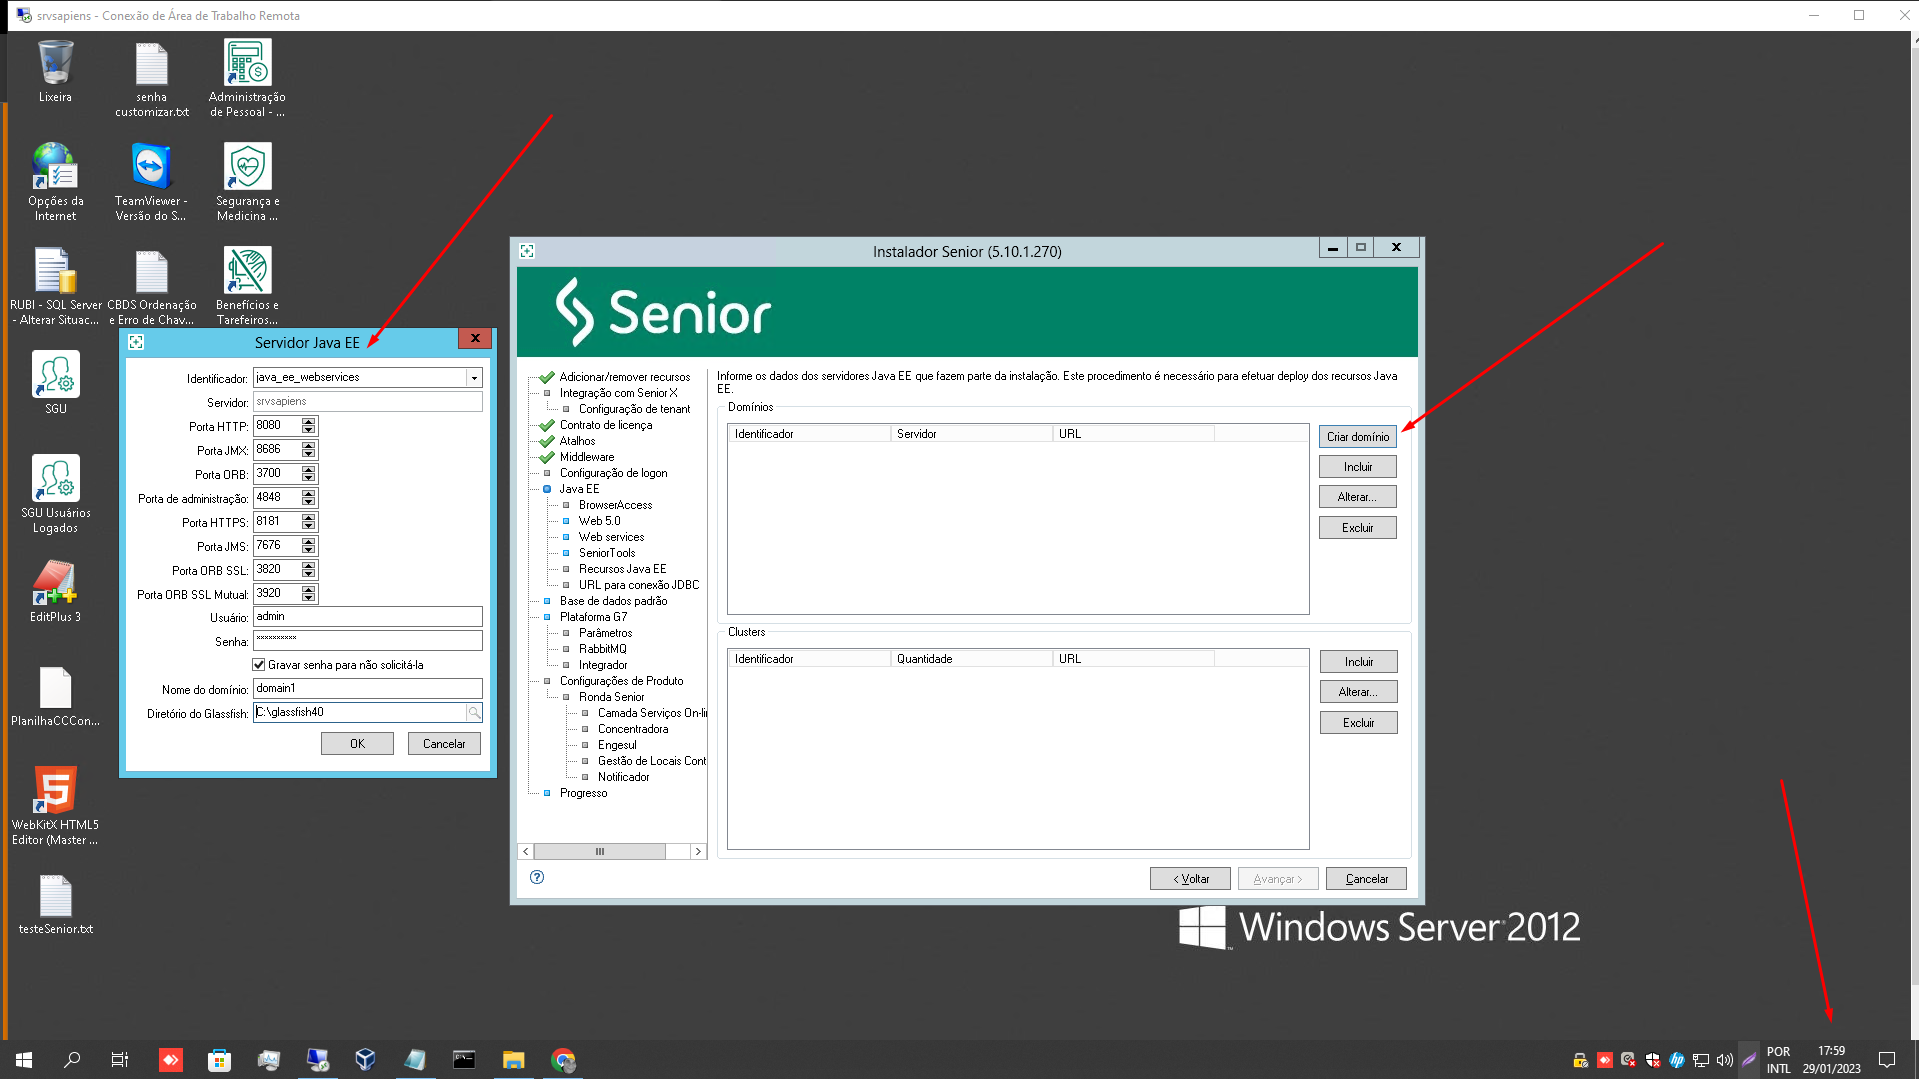Select Middleware tree item

click(587, 457)
